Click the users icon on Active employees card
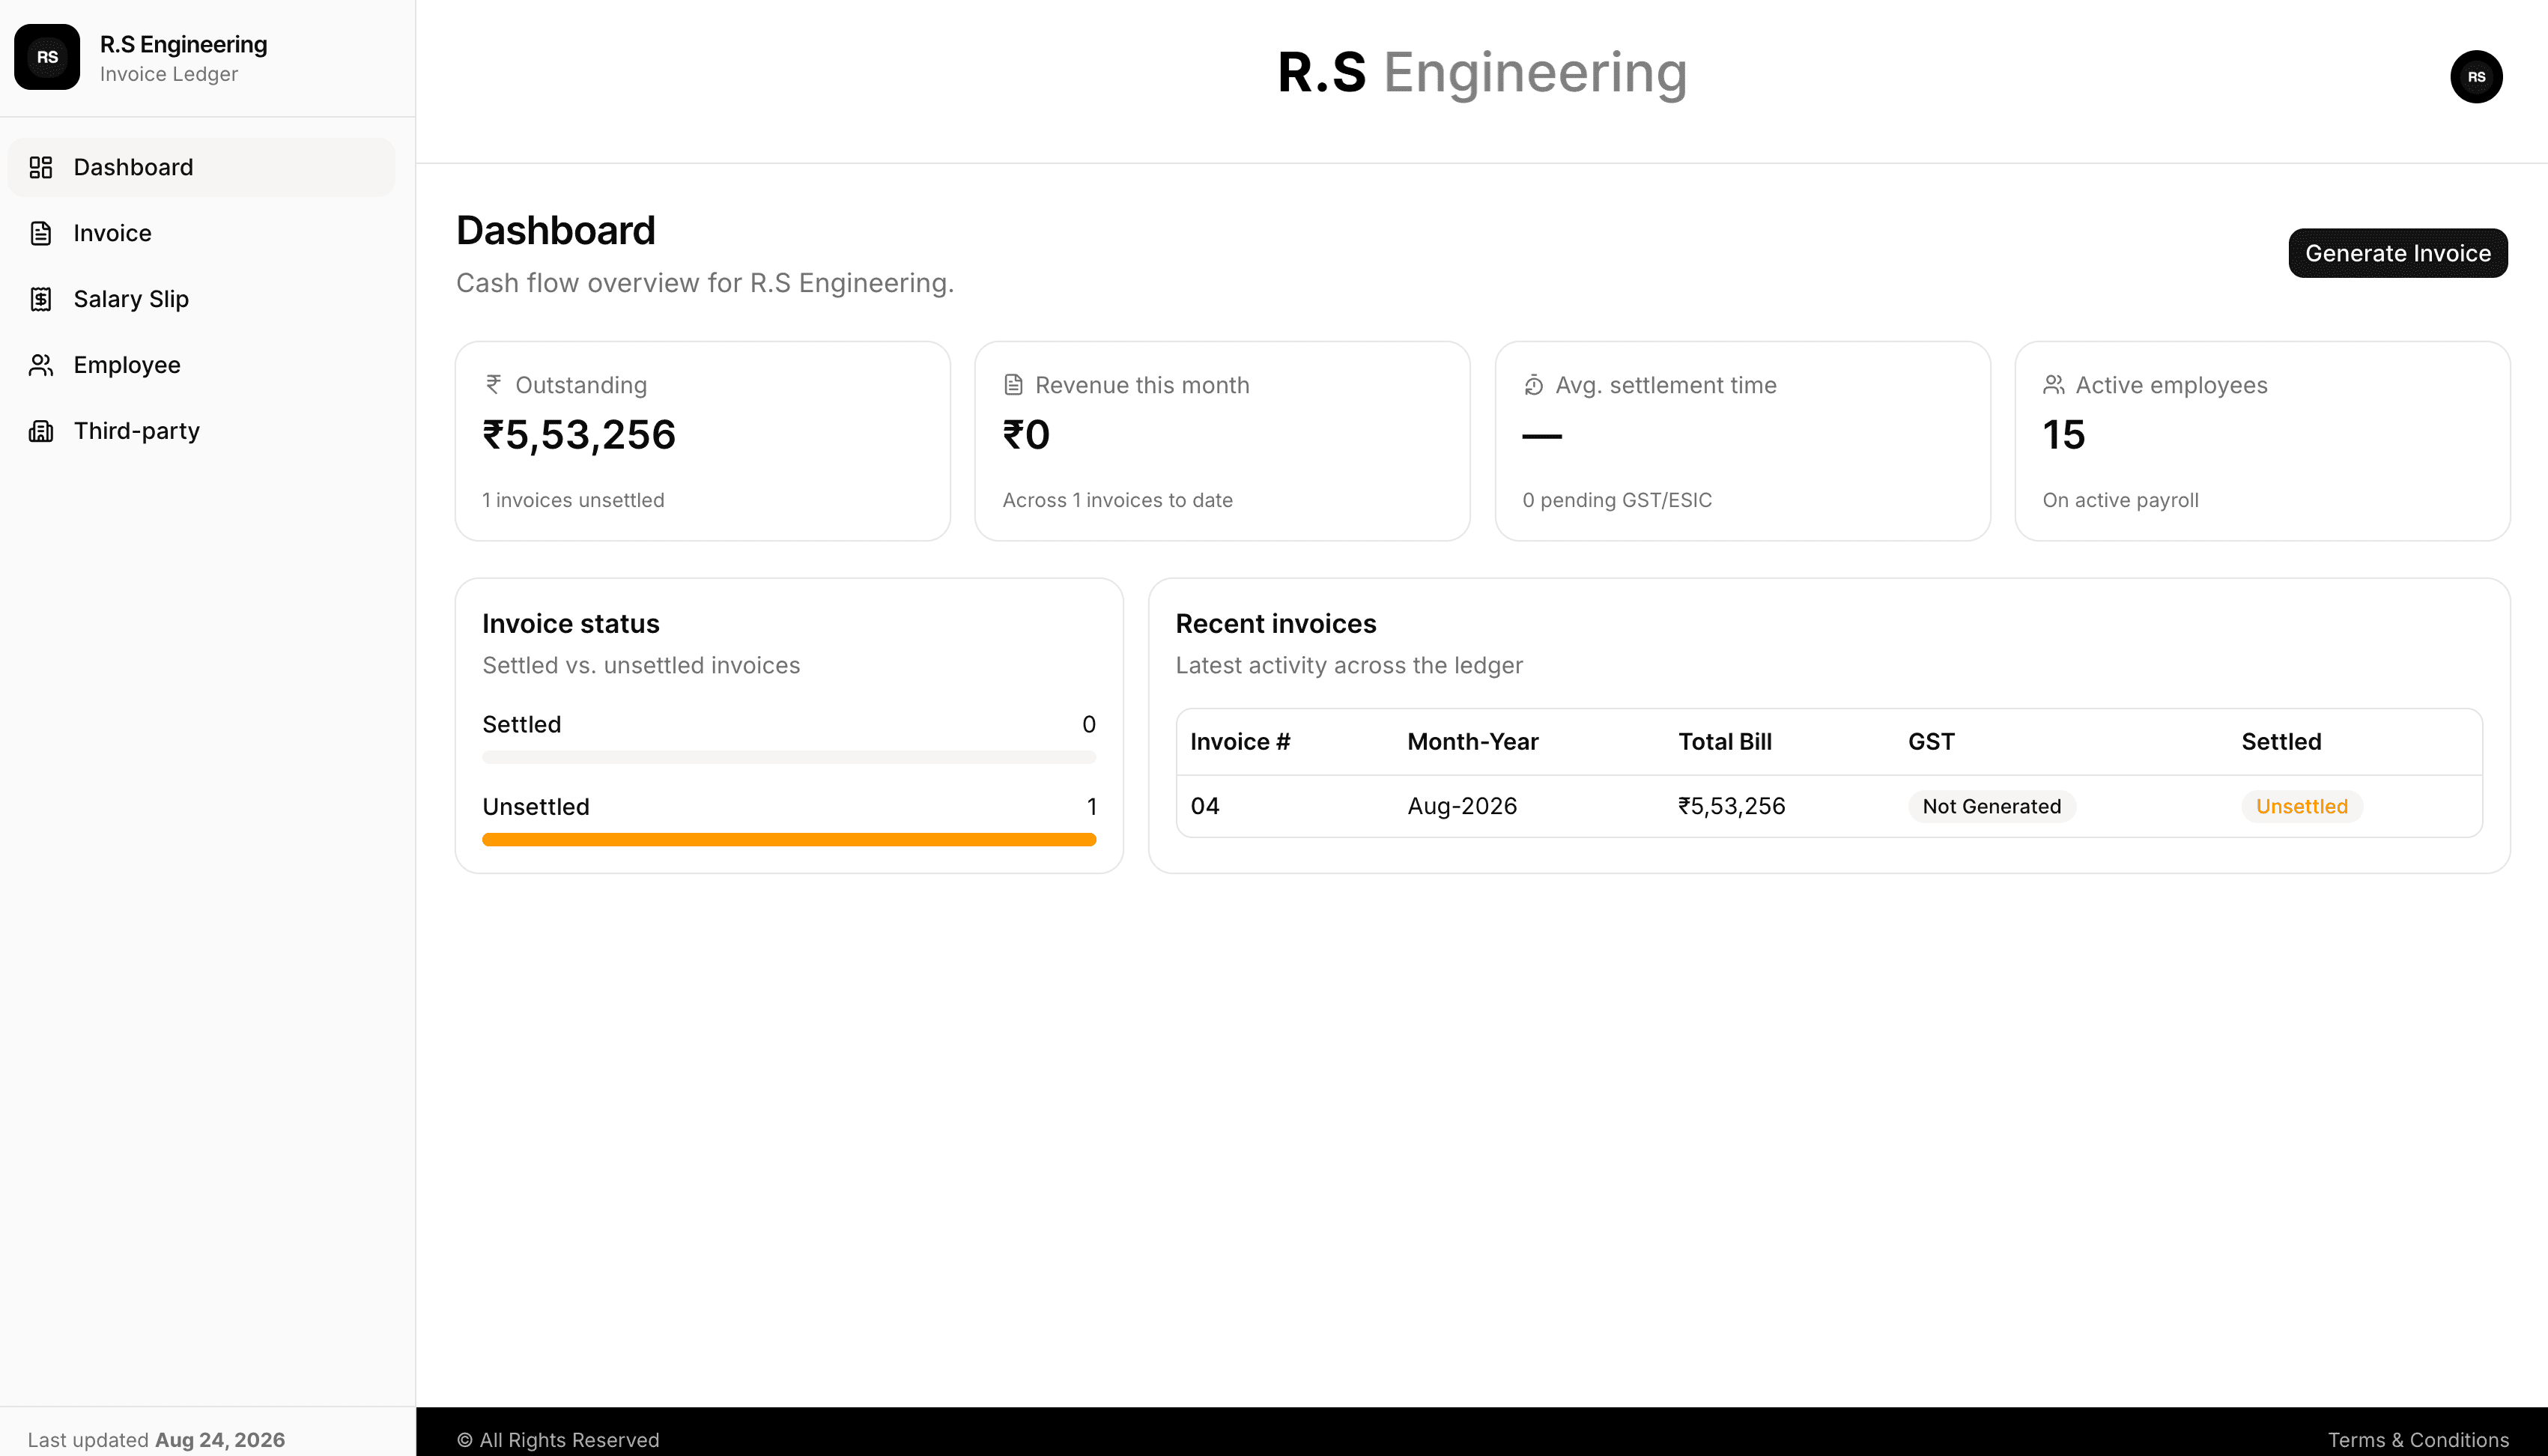2548x1456 pixels. [2053, 384]
